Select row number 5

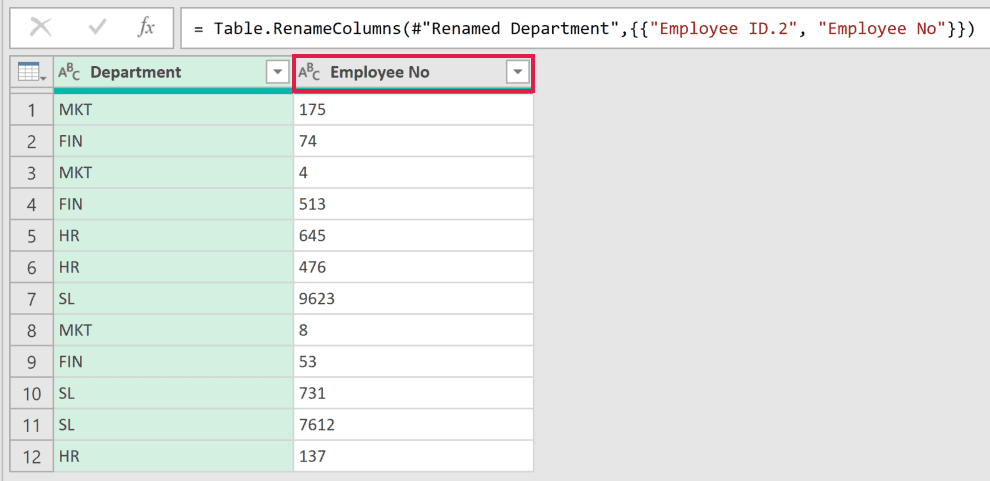pyautogui.click(x=32, y=236)
